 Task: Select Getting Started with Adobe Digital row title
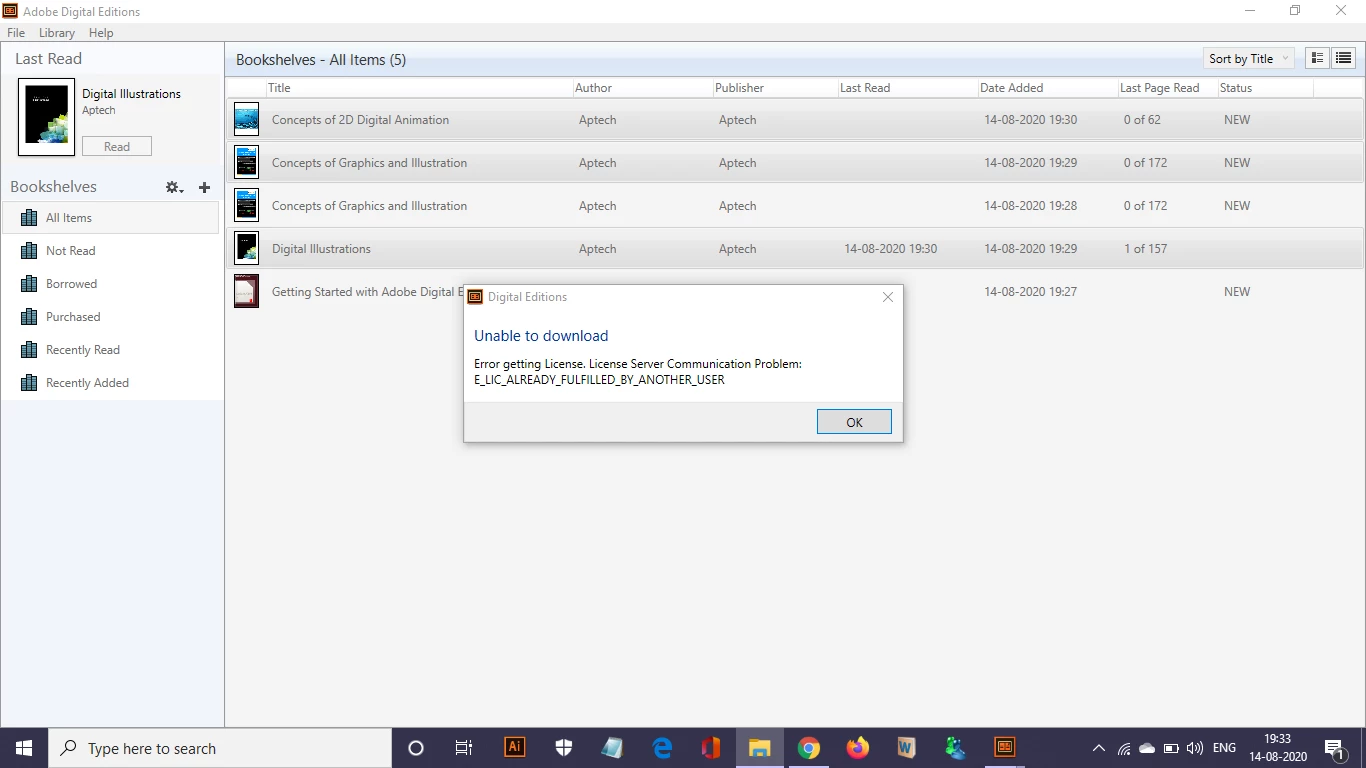[367, 292]
